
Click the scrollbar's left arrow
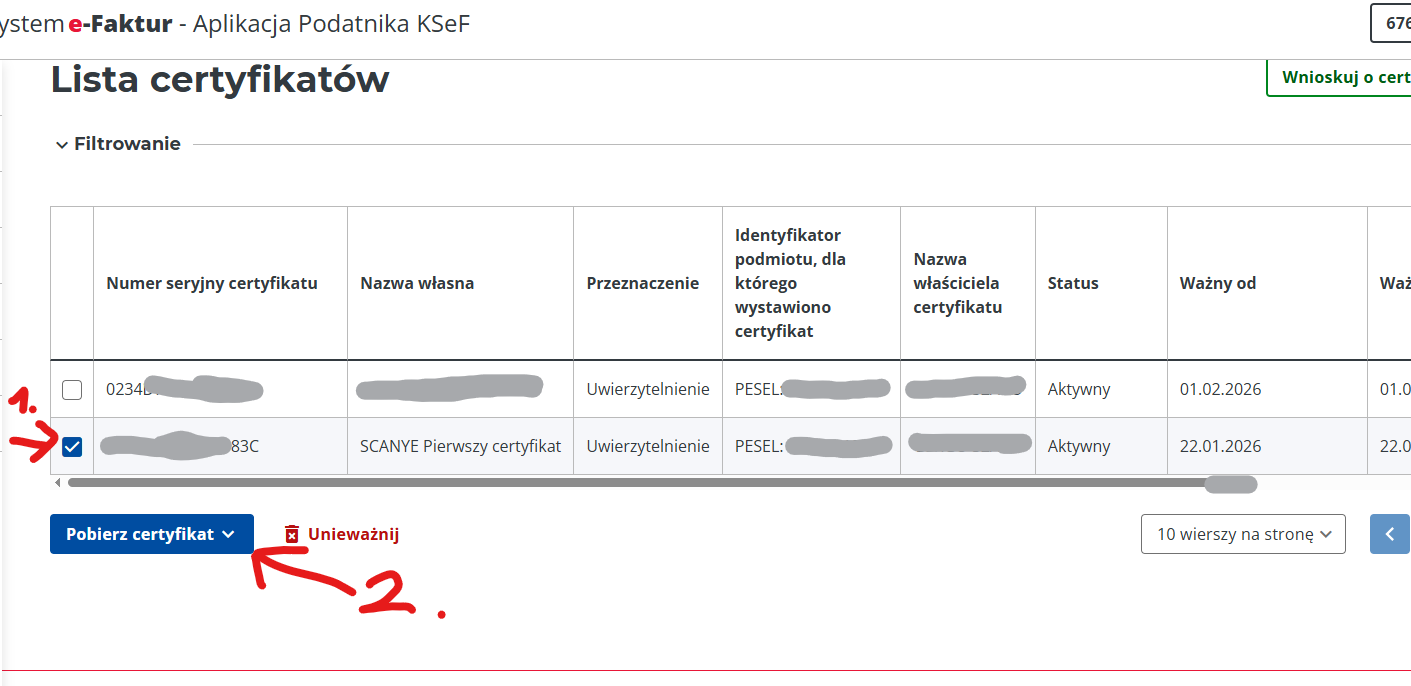pos(57,483)
